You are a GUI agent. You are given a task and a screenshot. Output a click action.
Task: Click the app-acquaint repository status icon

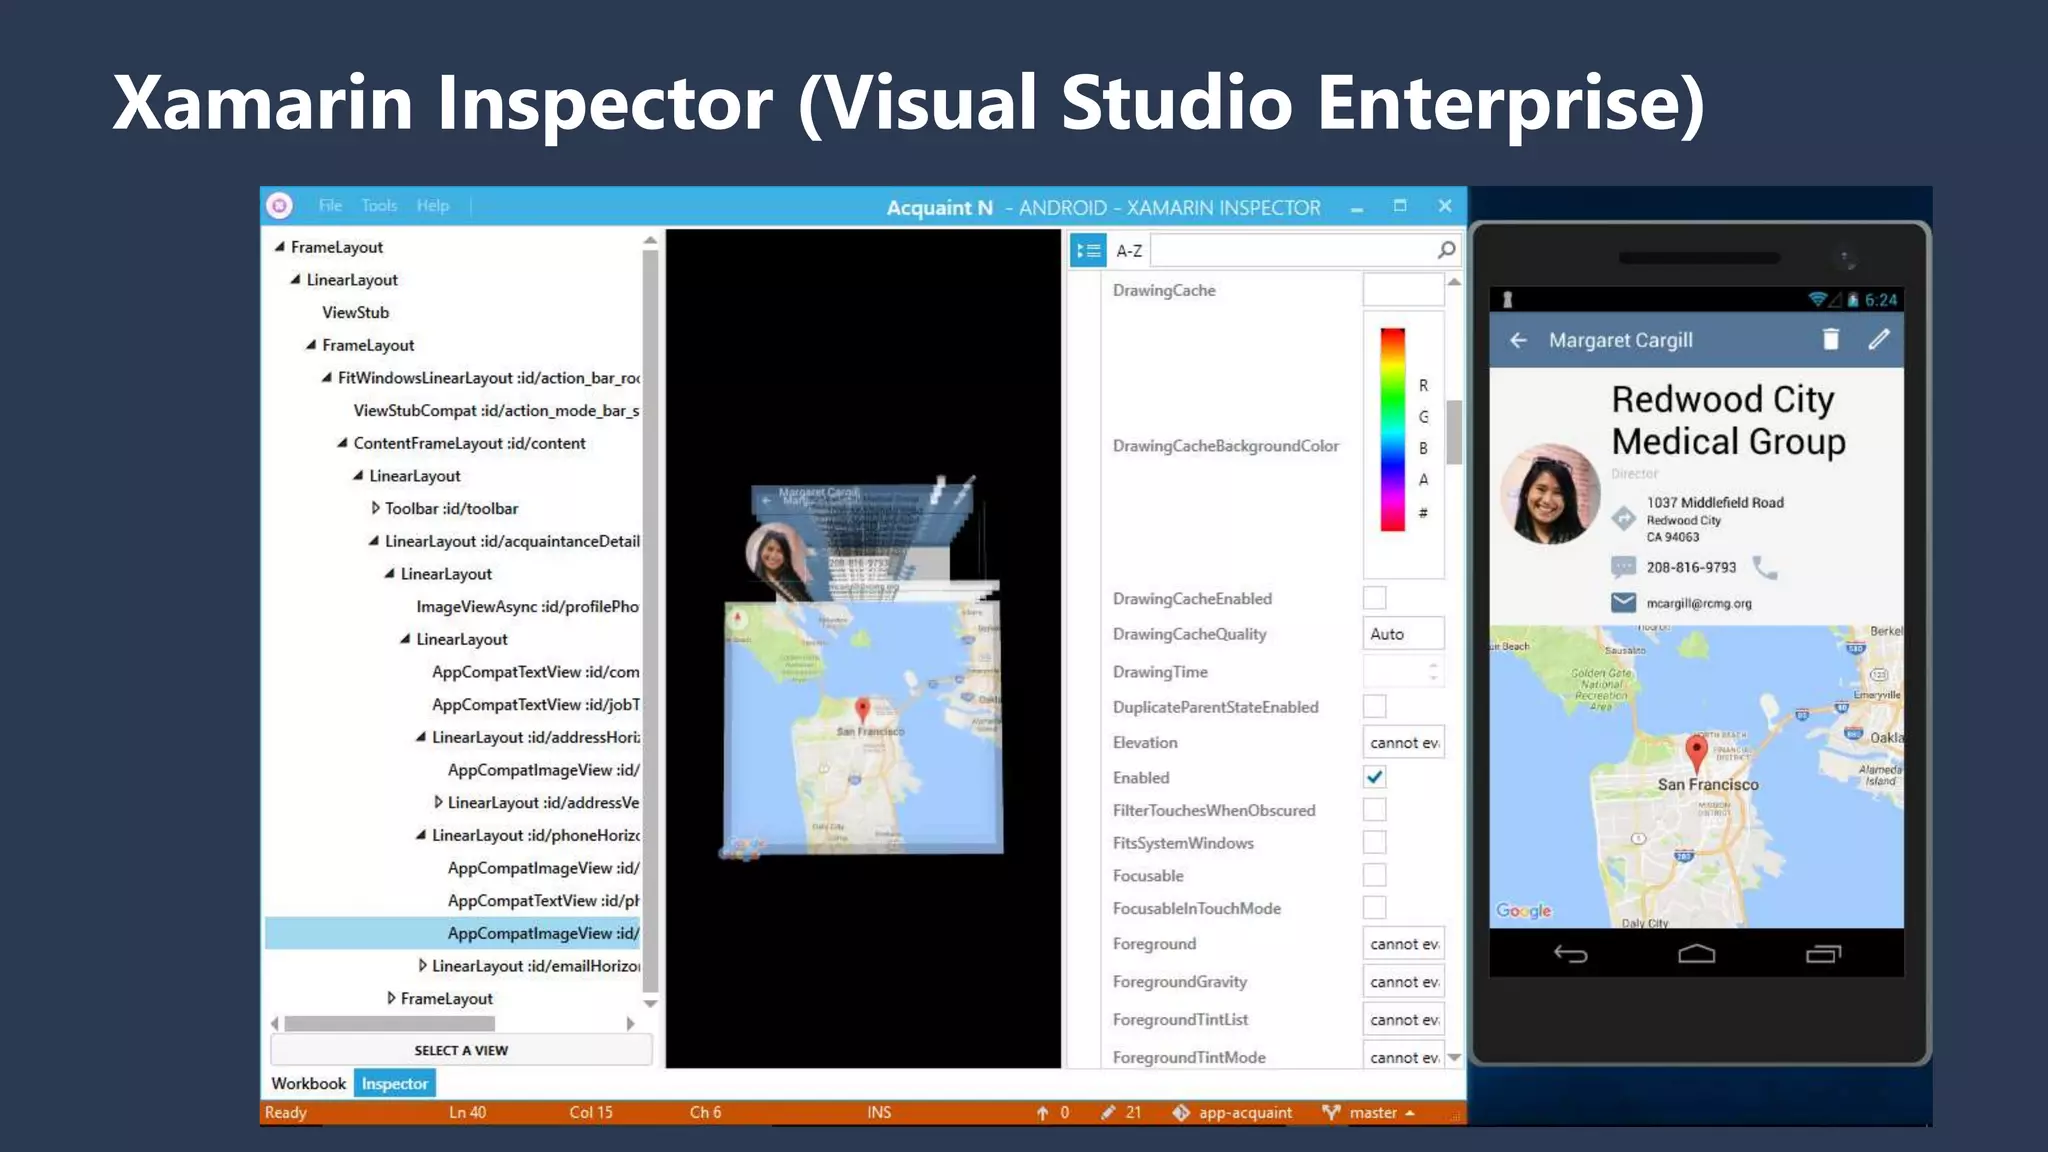click(1181, 1113)
